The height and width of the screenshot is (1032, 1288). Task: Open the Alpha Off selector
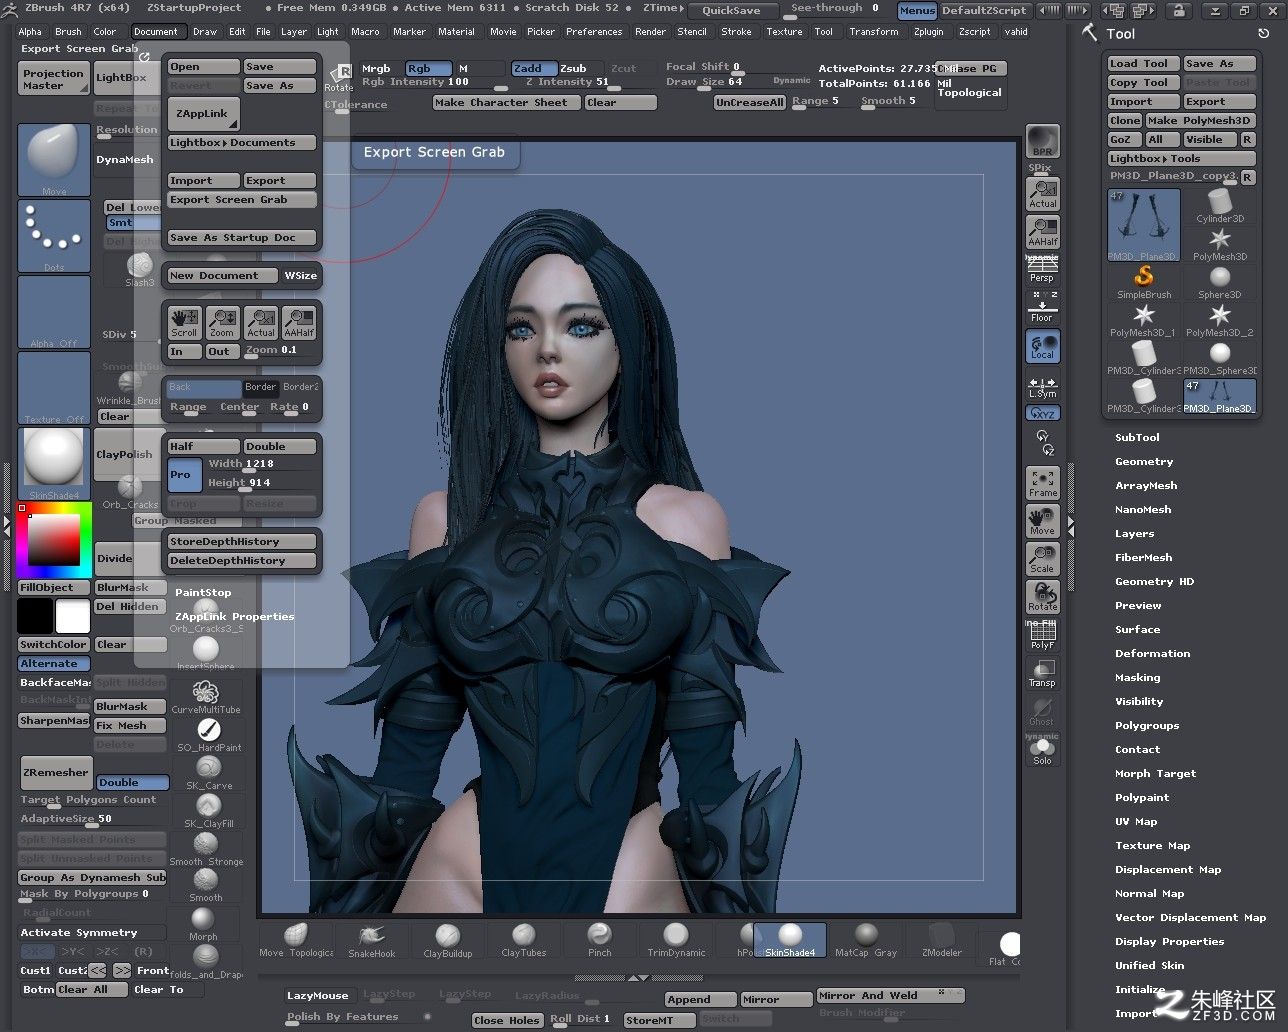[x=54, y=312]
